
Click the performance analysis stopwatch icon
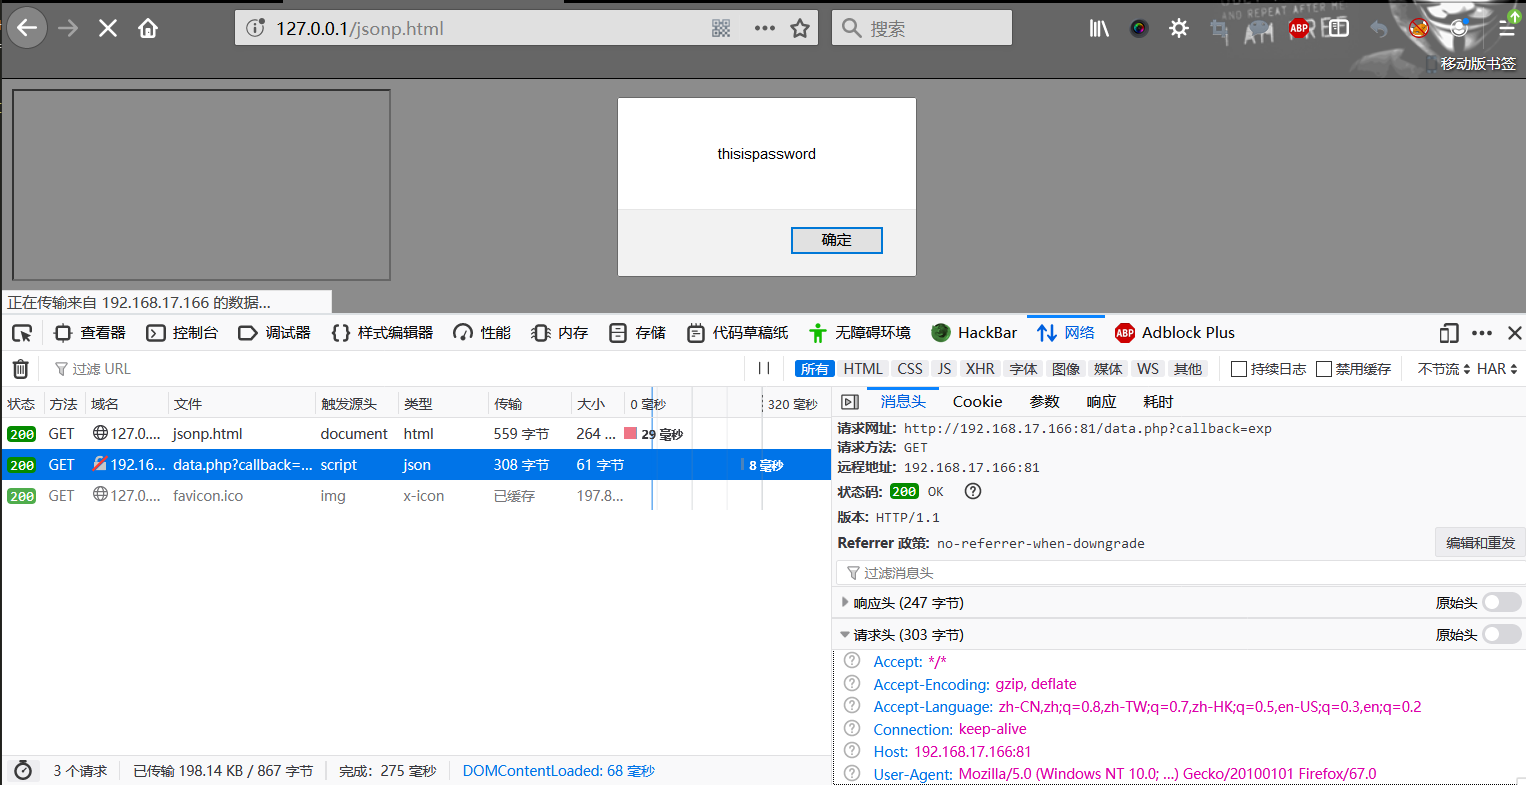coord(23,771)
